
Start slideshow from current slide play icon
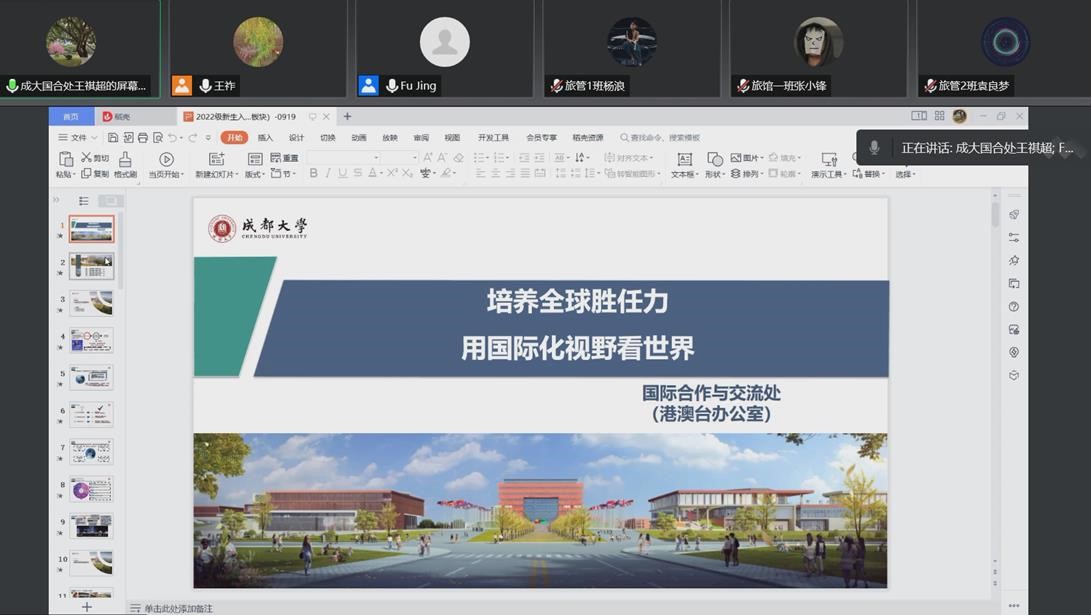tap(166, 159)
